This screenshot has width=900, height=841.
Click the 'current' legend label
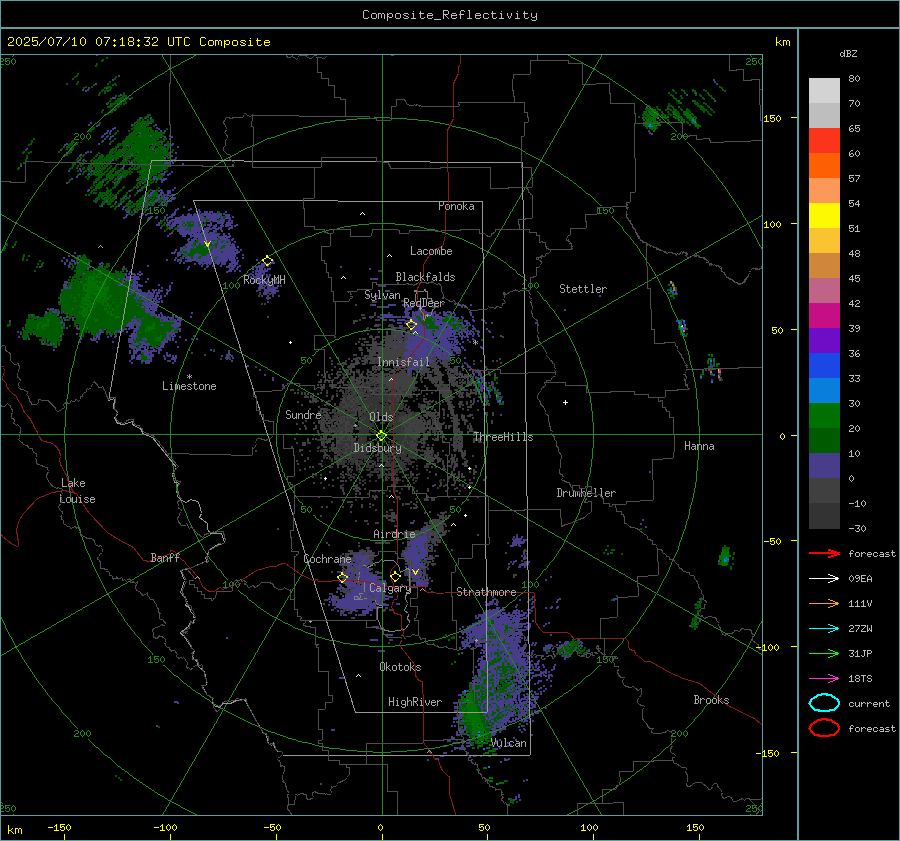869,703
